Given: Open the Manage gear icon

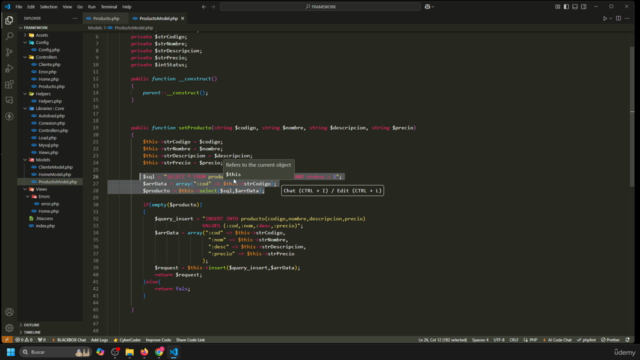Looking at the screenshot, I should coord(9,328).
